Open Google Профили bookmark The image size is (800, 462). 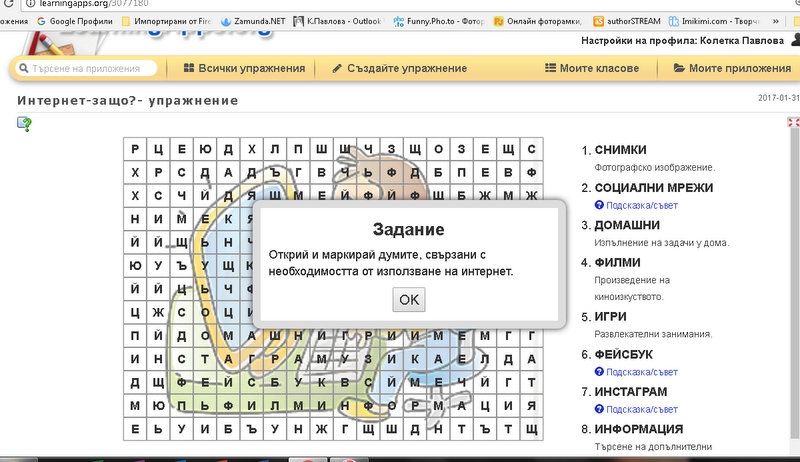(75, 21)
